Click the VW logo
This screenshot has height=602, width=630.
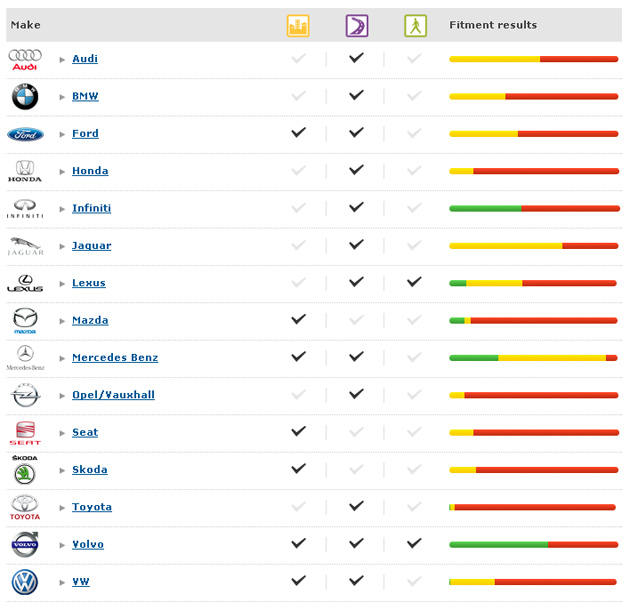click(x=25, y=582)
